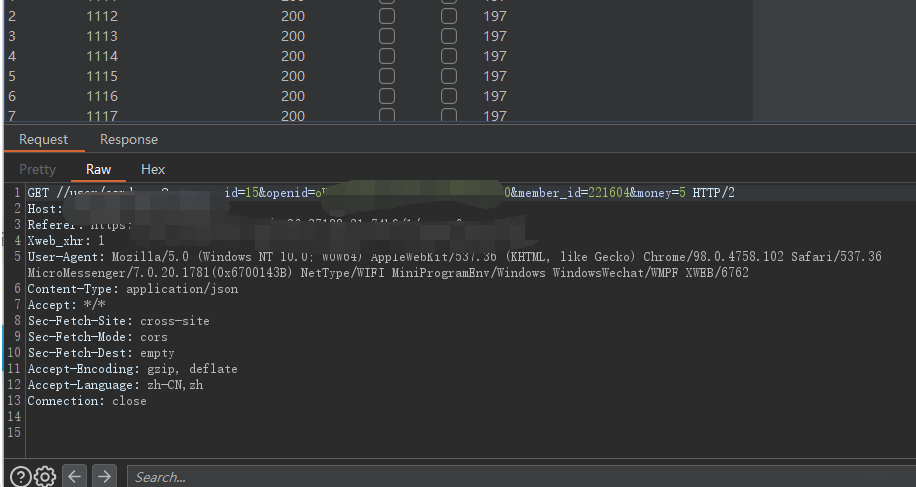This screenshot has width=916, height=487.
Task: Toggle second checkbox in payload 1113 row
Action: coord(449,36)
